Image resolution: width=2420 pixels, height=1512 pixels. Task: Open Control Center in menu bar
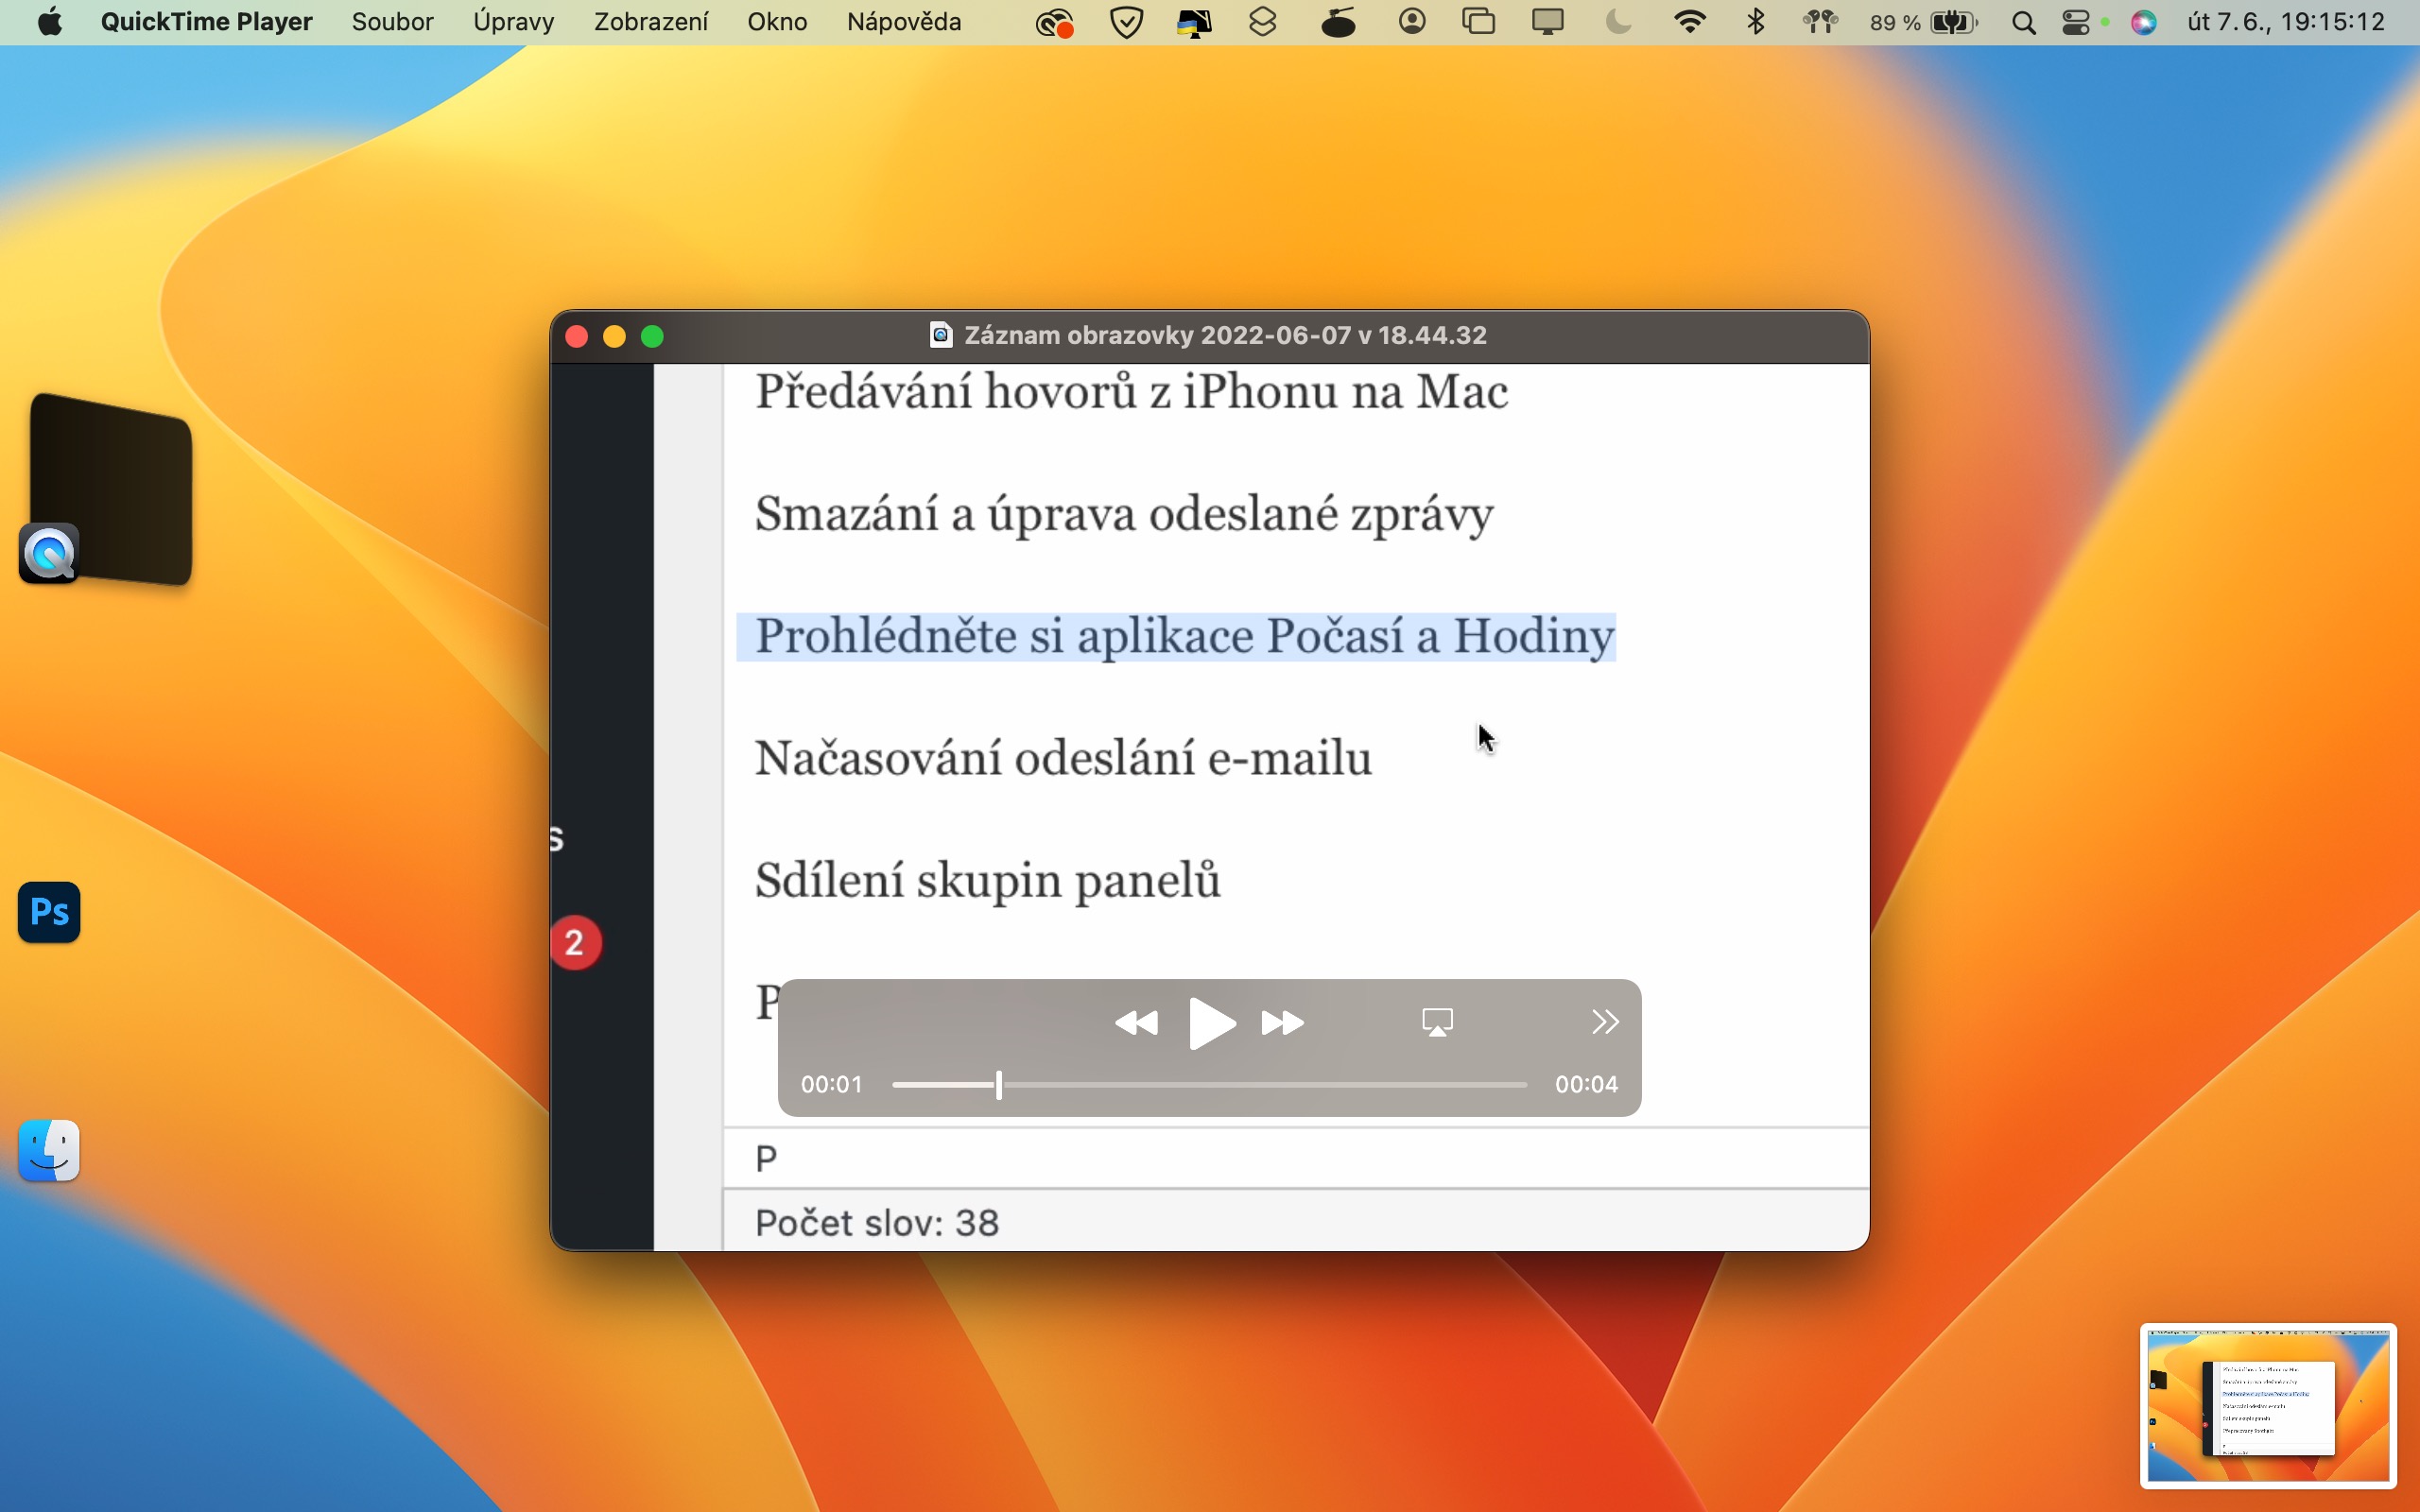coord(2077,22)
